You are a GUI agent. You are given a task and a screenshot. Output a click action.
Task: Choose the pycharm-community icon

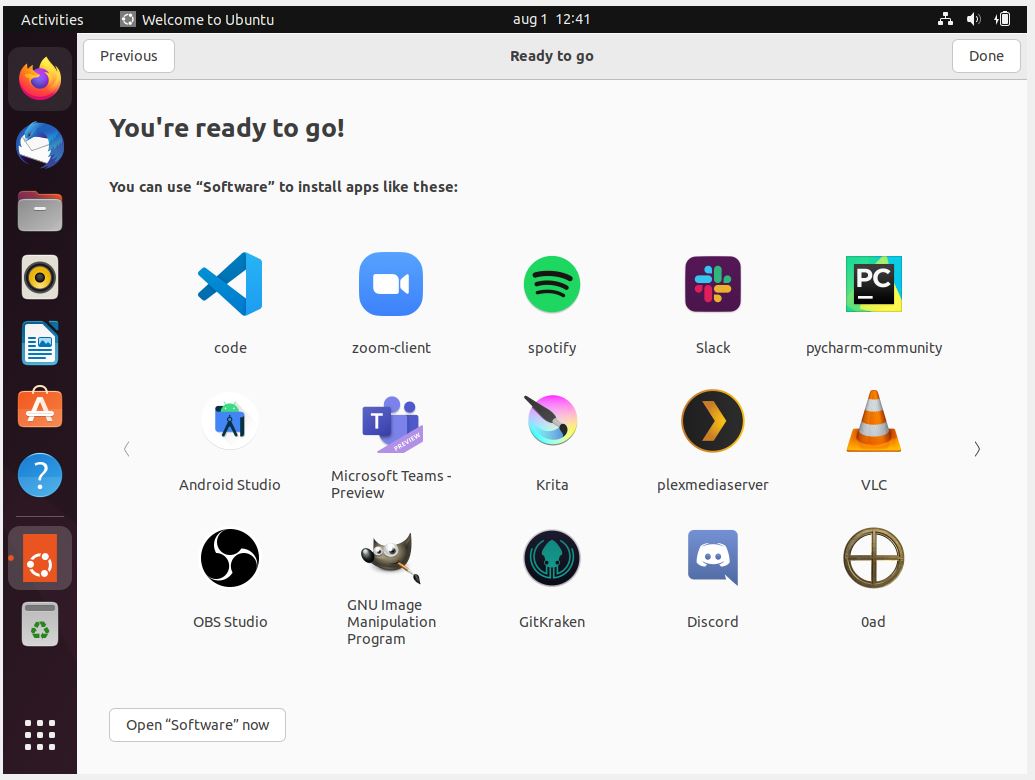click(x=874, y=284)
